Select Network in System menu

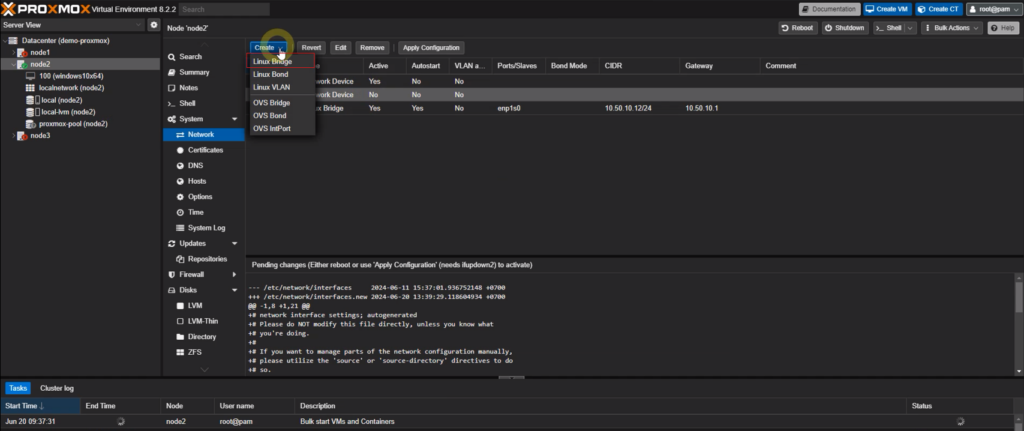[x=204, y=135]
